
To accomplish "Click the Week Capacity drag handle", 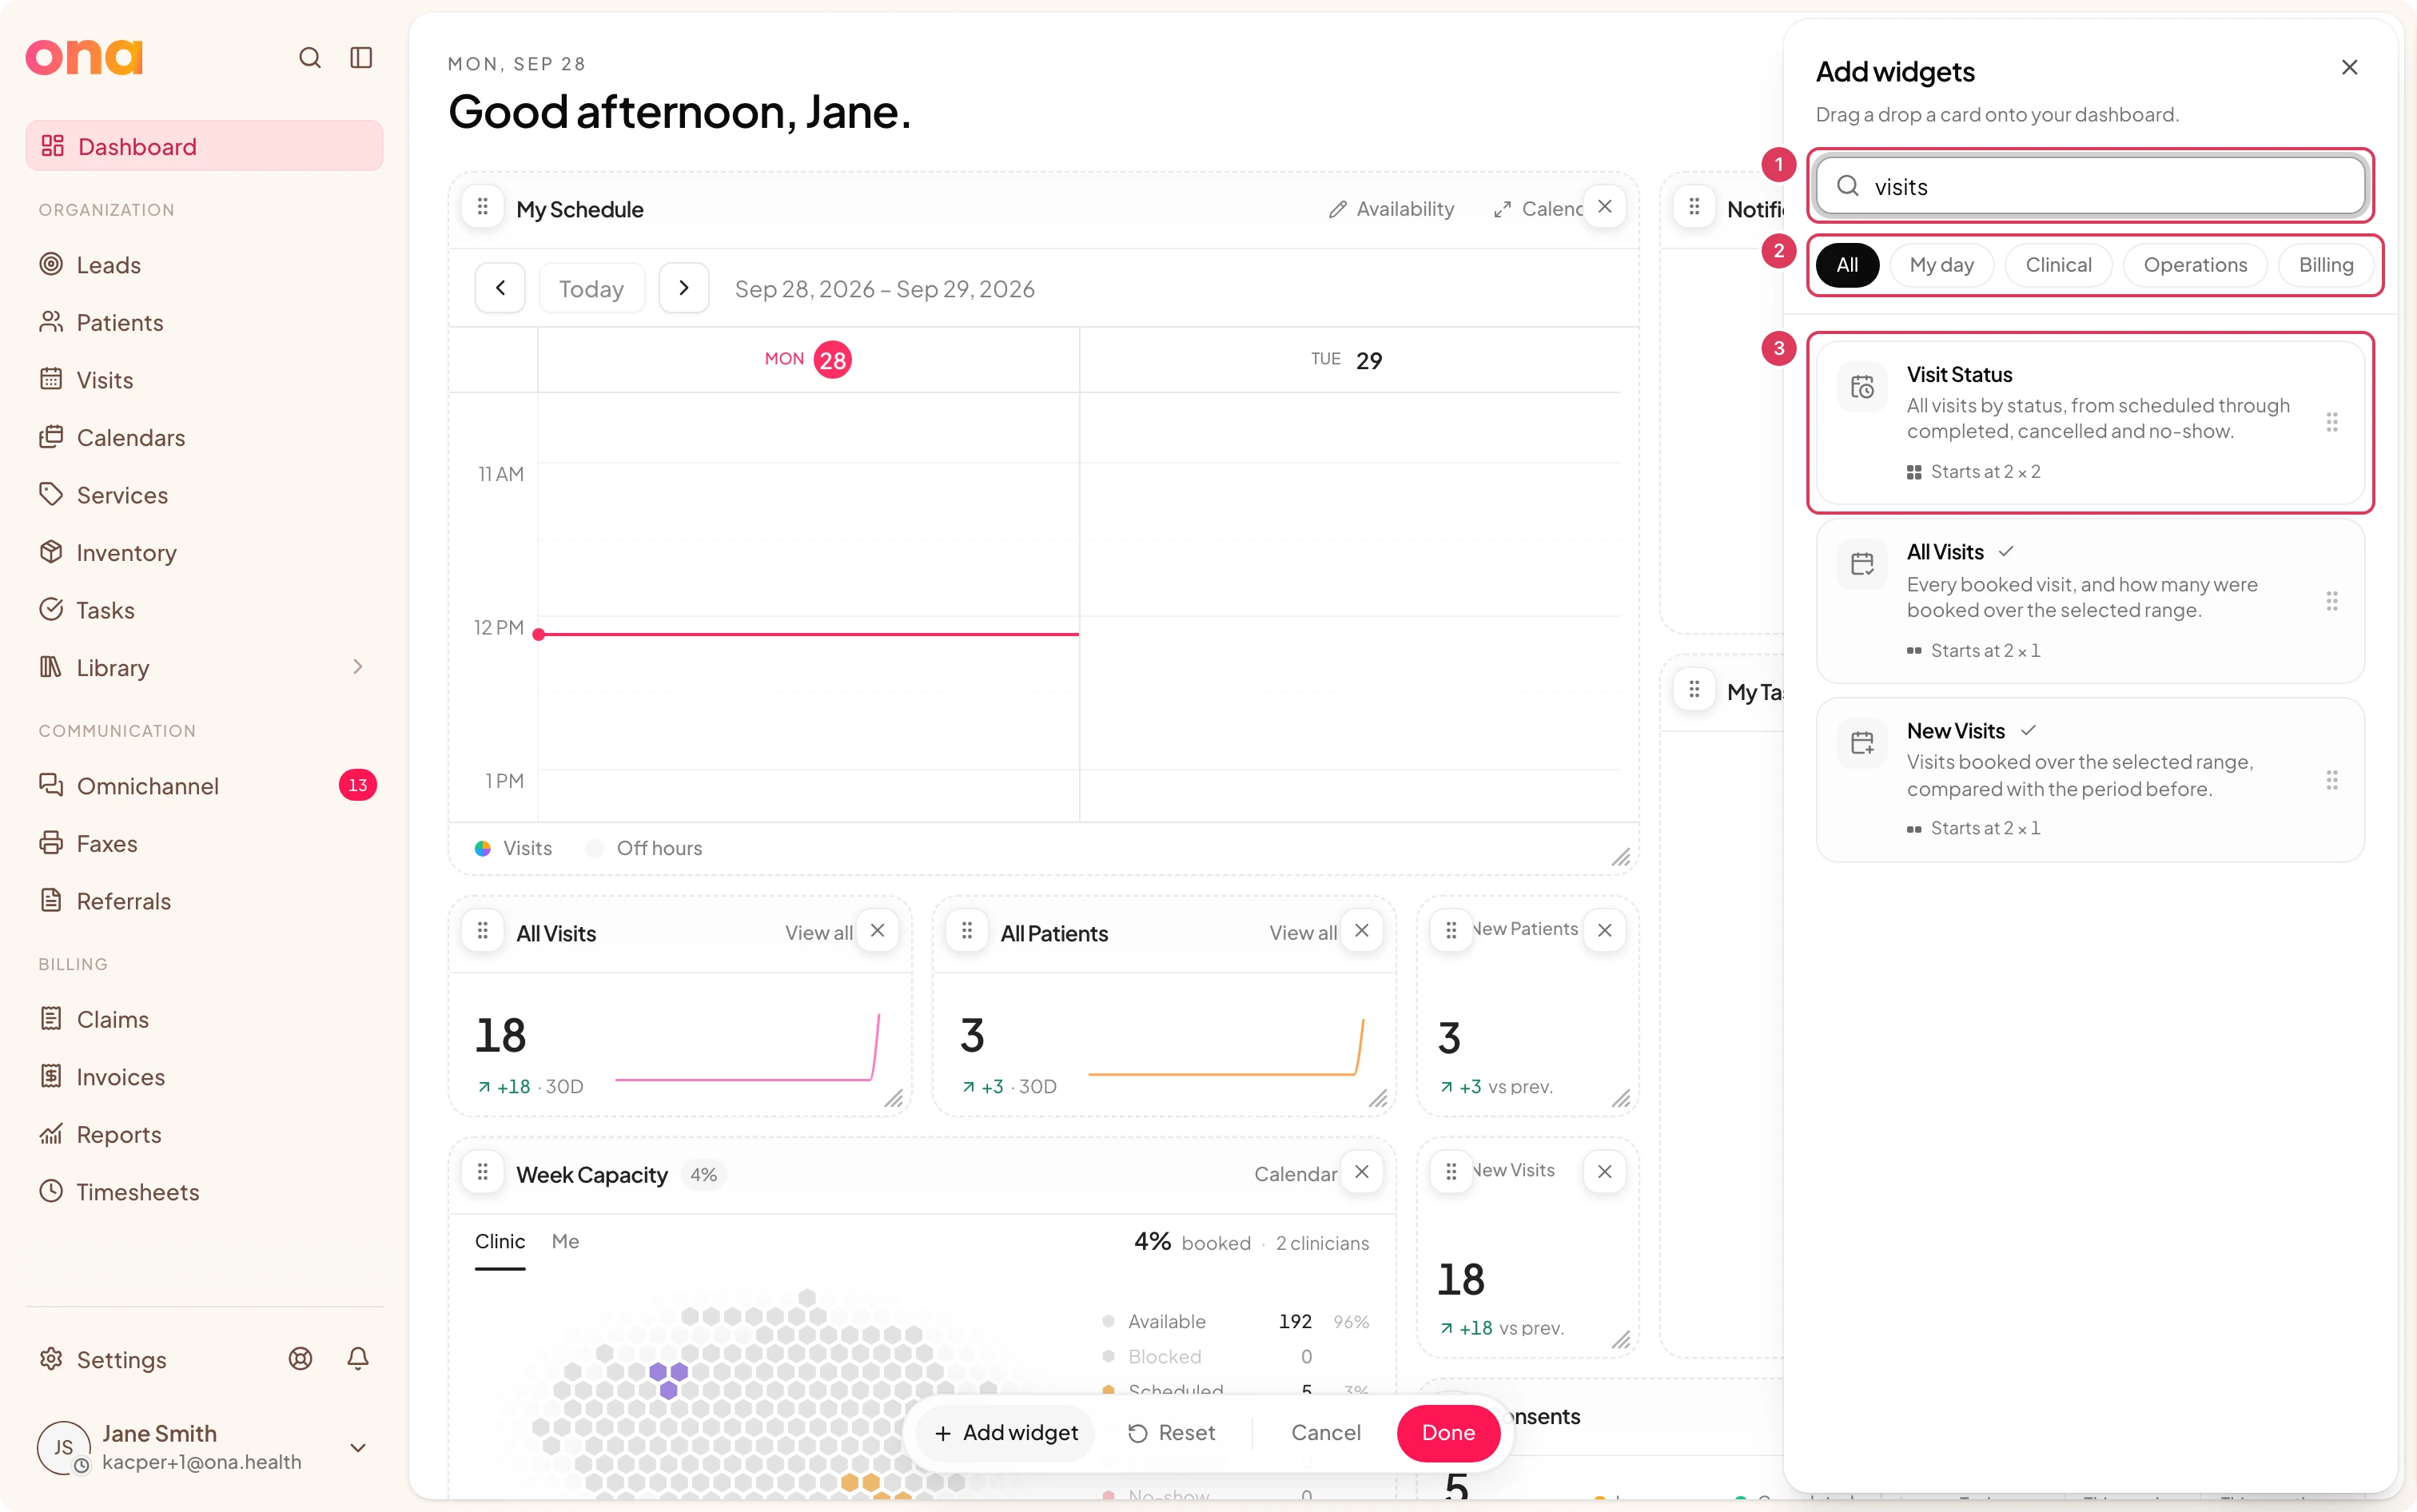I will click(x=483, y=1171).
